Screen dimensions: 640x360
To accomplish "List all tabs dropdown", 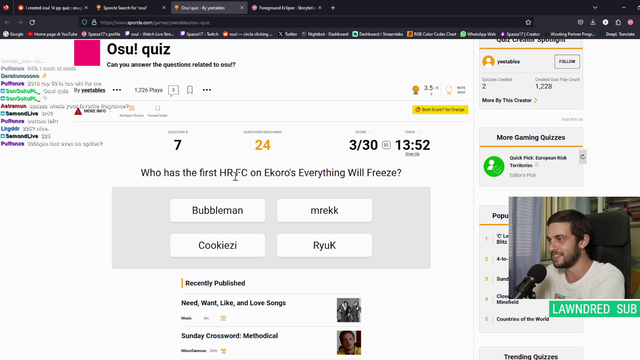I will coord(595,8).
